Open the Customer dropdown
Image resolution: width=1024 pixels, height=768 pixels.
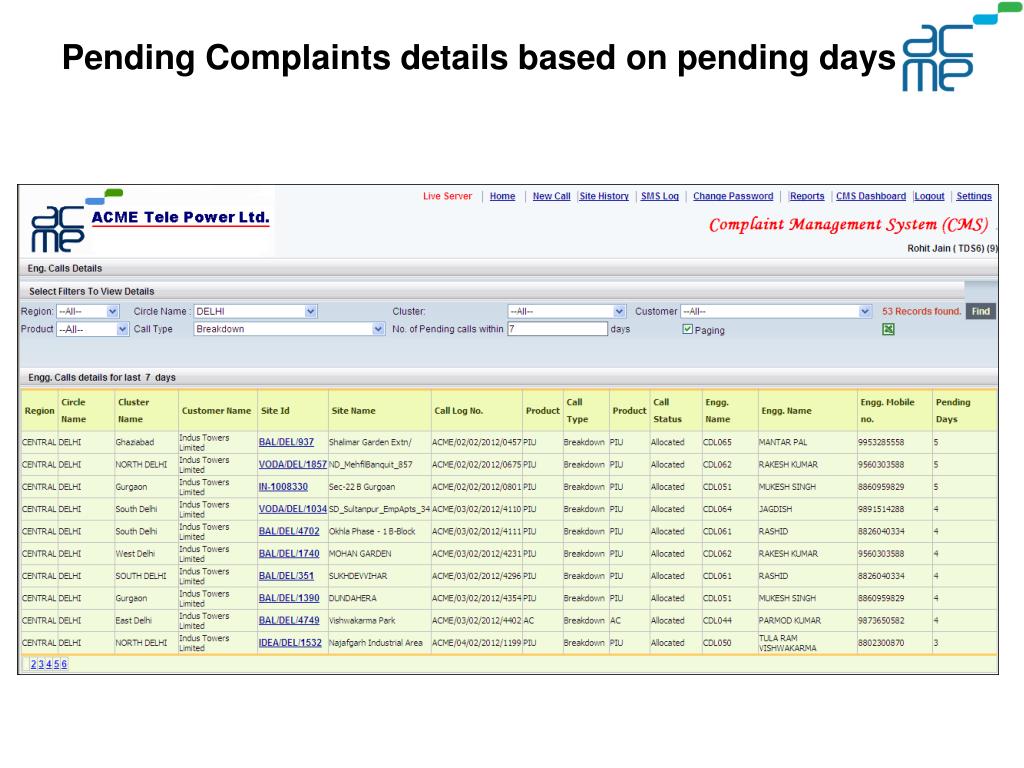[776, 312]
